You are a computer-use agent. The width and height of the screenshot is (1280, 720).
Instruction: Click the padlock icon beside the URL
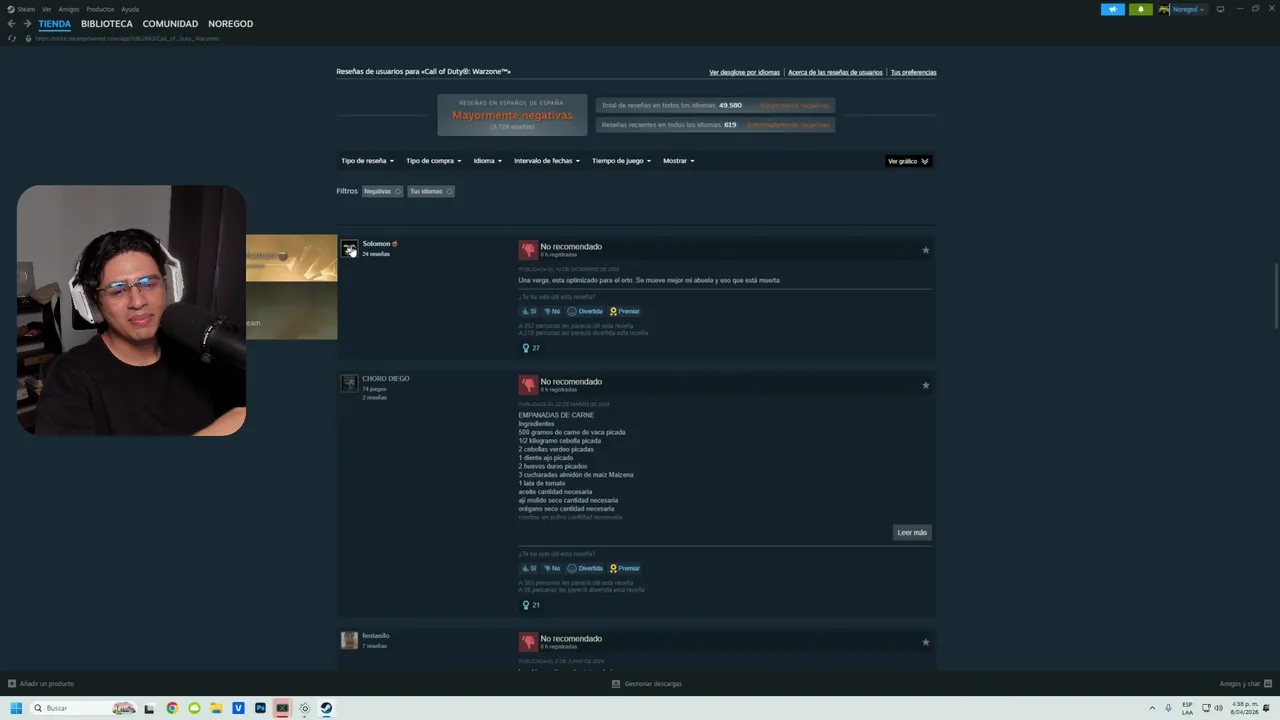pyautogui.click(x=28, y=38)
